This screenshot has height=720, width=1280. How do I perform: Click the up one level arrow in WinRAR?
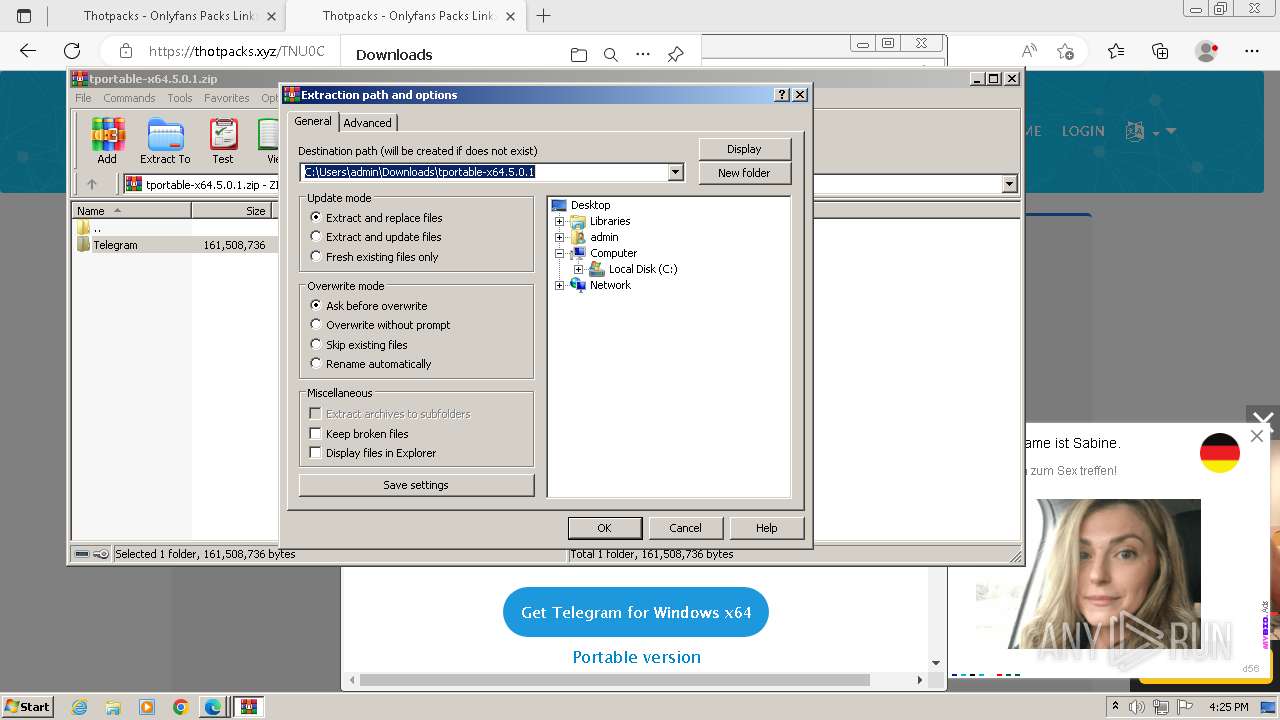(92, 184)
